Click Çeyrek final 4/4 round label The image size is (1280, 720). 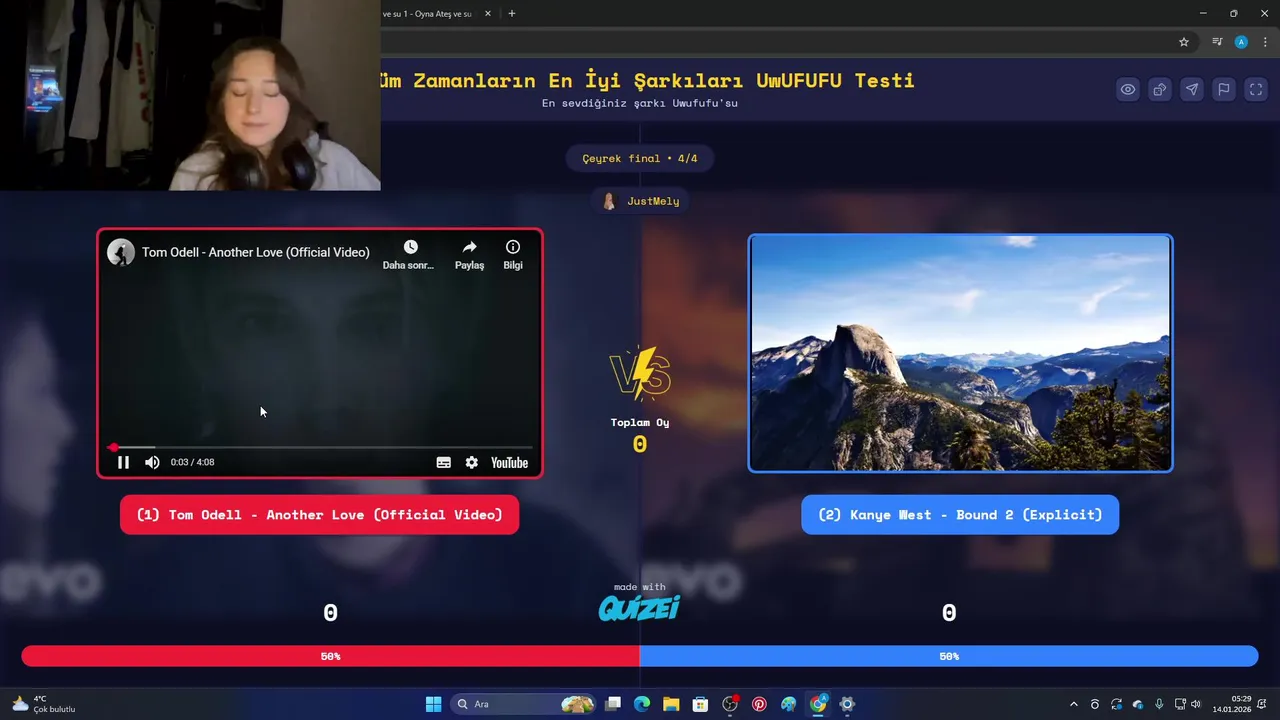tap(640, 158)
